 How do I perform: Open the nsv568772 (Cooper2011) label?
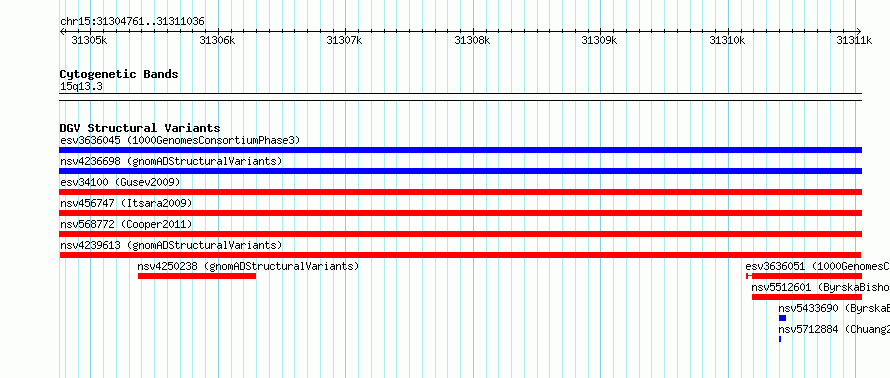click(126, 224)
